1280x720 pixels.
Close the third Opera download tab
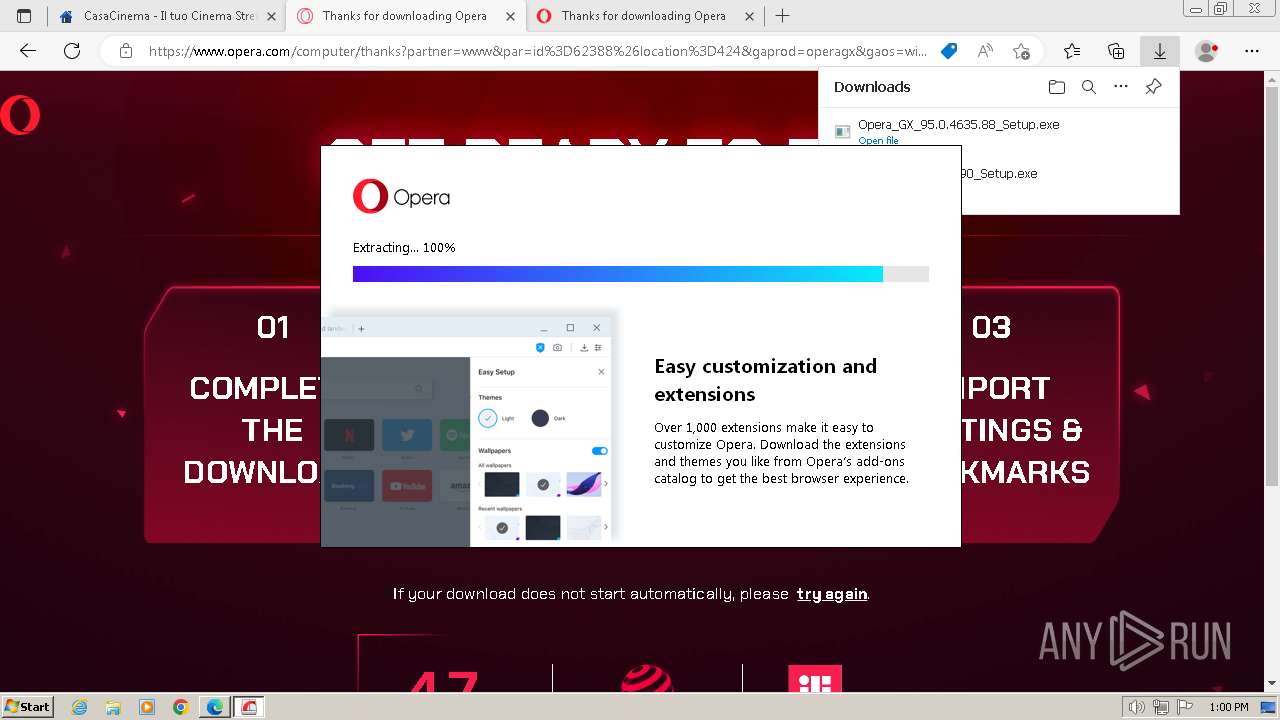(x=750, y=16)
